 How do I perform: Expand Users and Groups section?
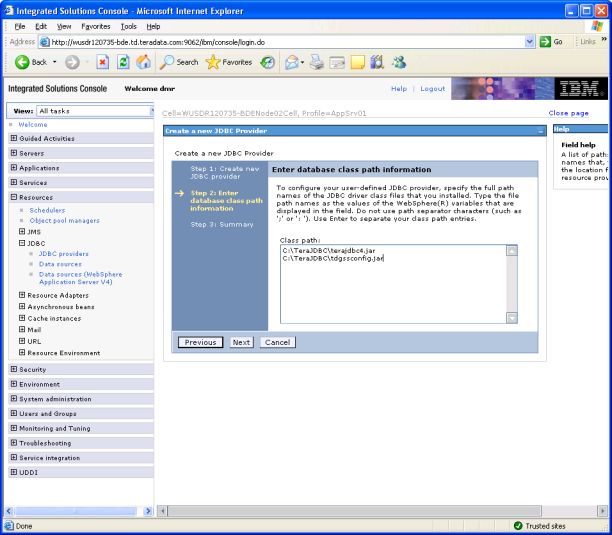[14, 413]
